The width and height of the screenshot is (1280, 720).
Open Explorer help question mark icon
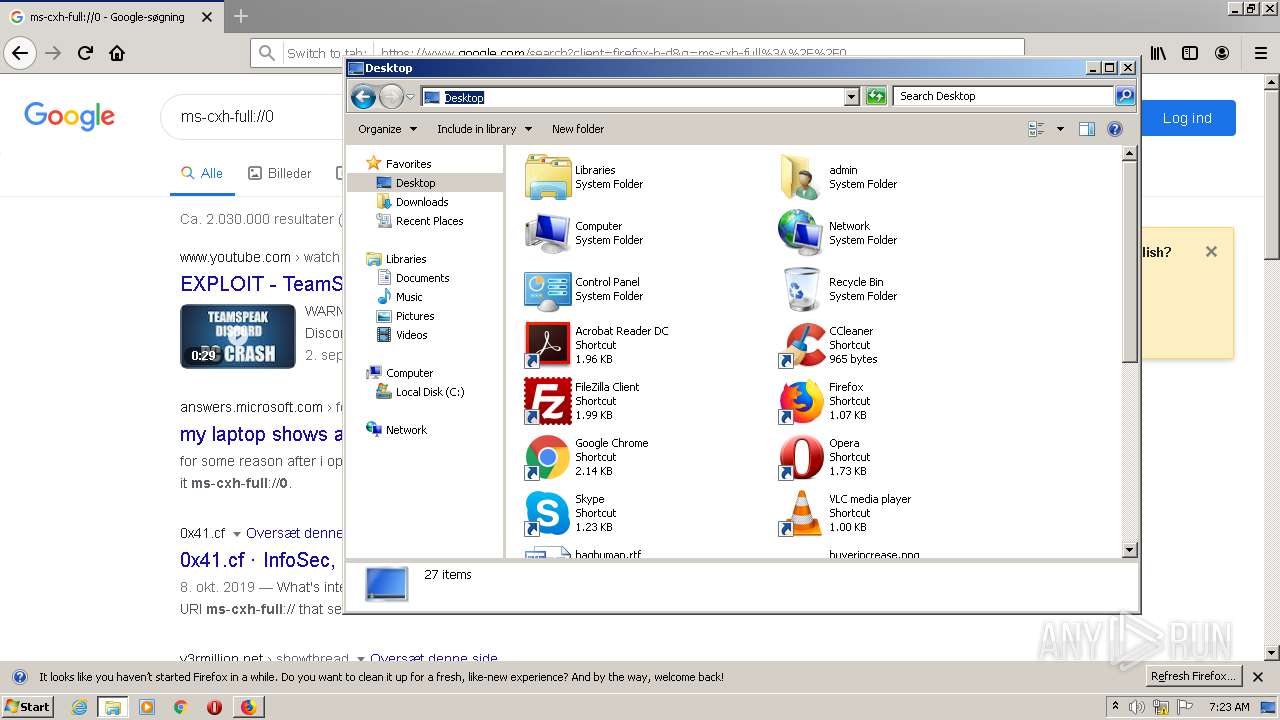pos(1115,129)
